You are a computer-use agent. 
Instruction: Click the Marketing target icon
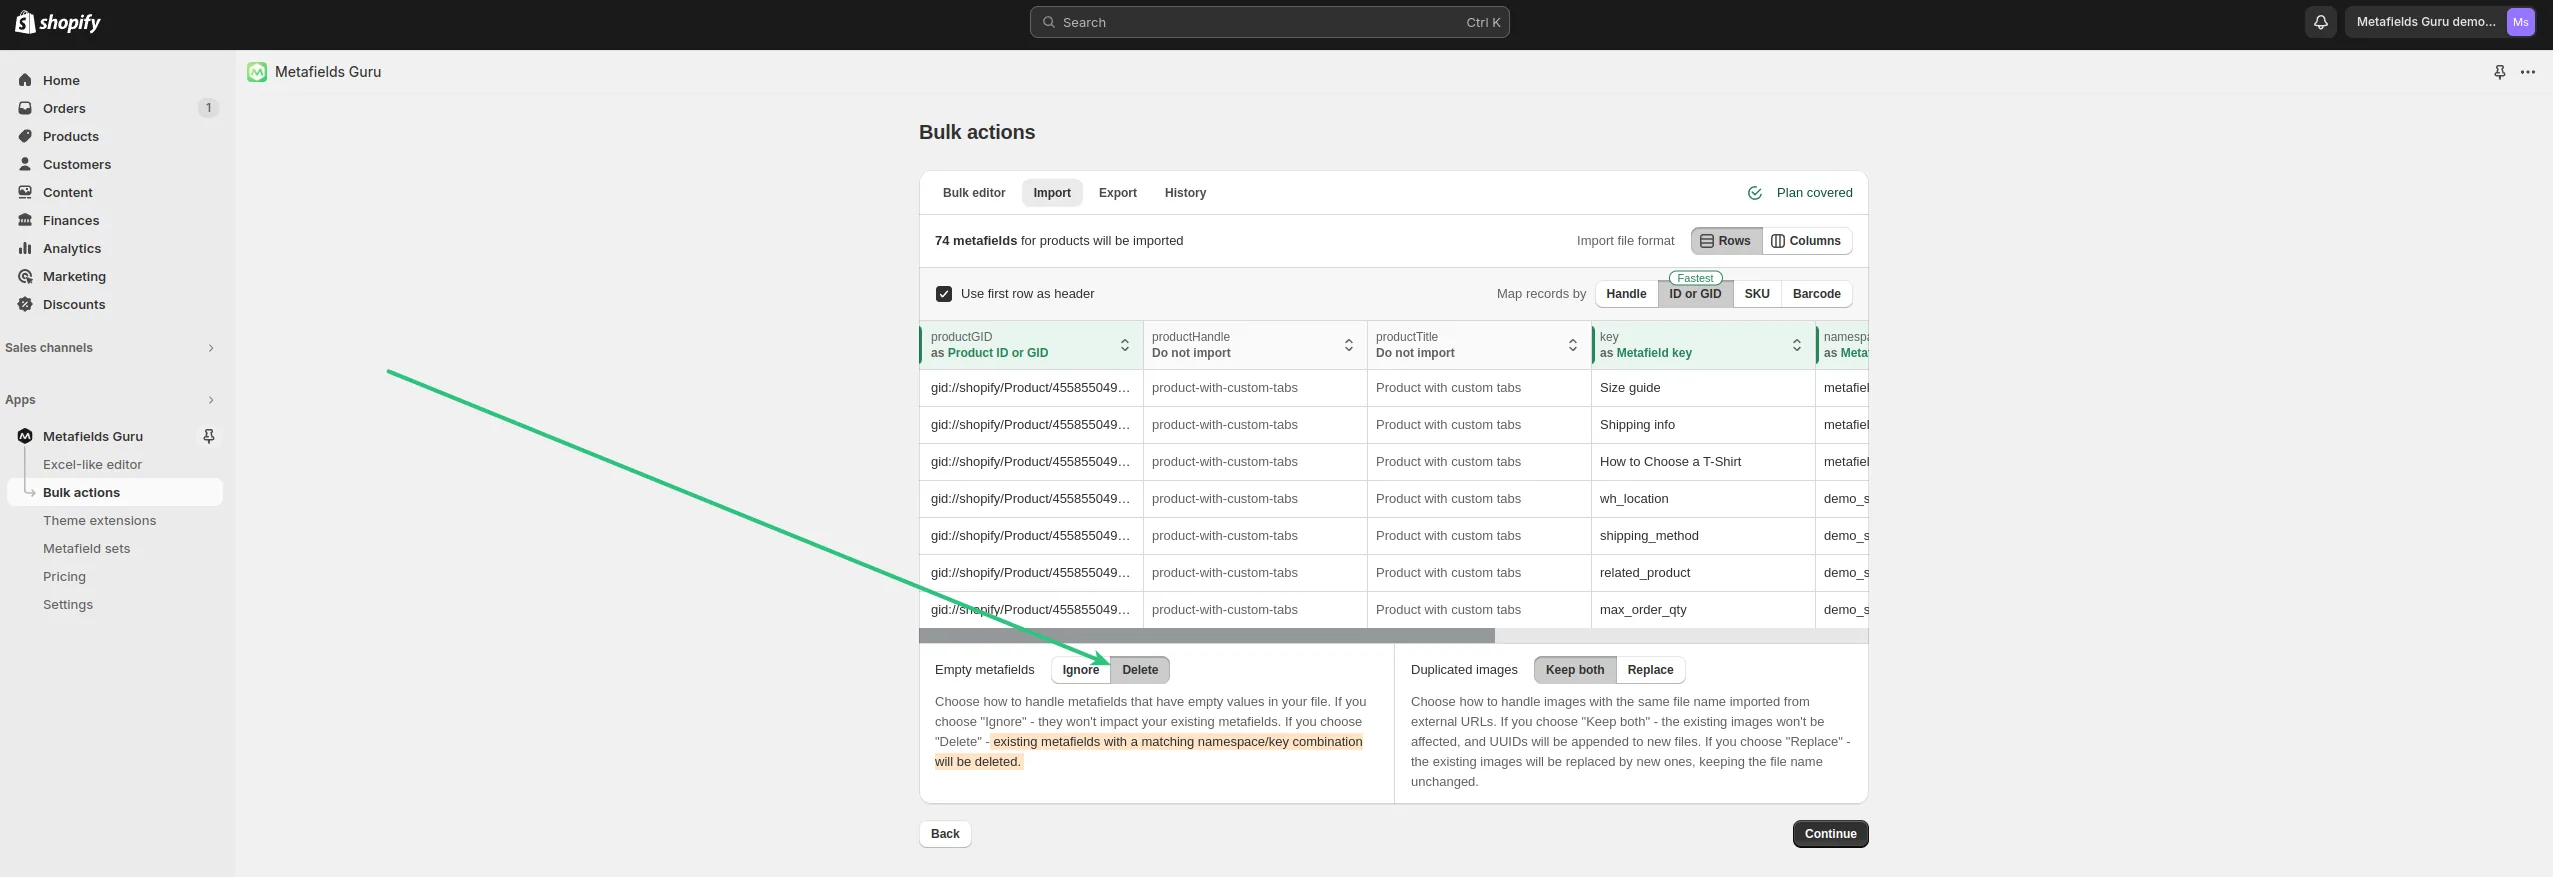point(25,276)
